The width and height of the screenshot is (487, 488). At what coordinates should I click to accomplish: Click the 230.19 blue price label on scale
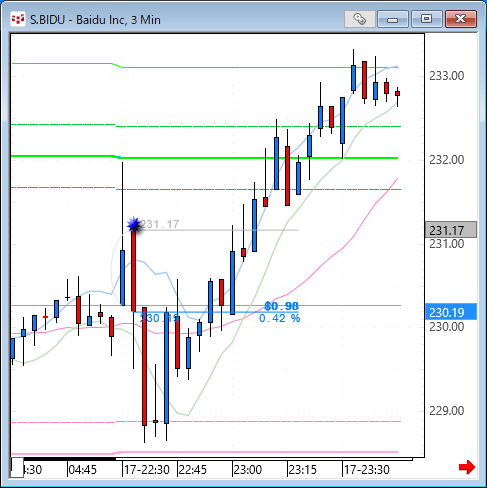(451, 312)
